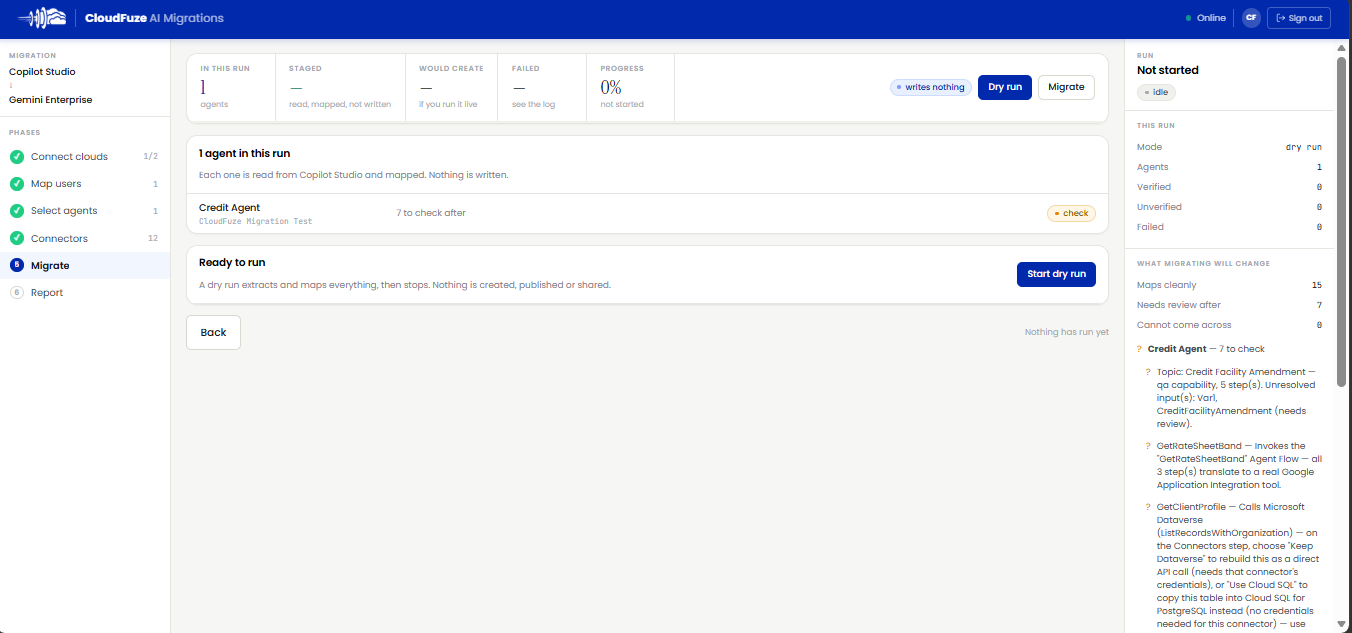Click the 'Staged' stat card
Viewport: 1352px width, 633px height.
tap(340, 87)
